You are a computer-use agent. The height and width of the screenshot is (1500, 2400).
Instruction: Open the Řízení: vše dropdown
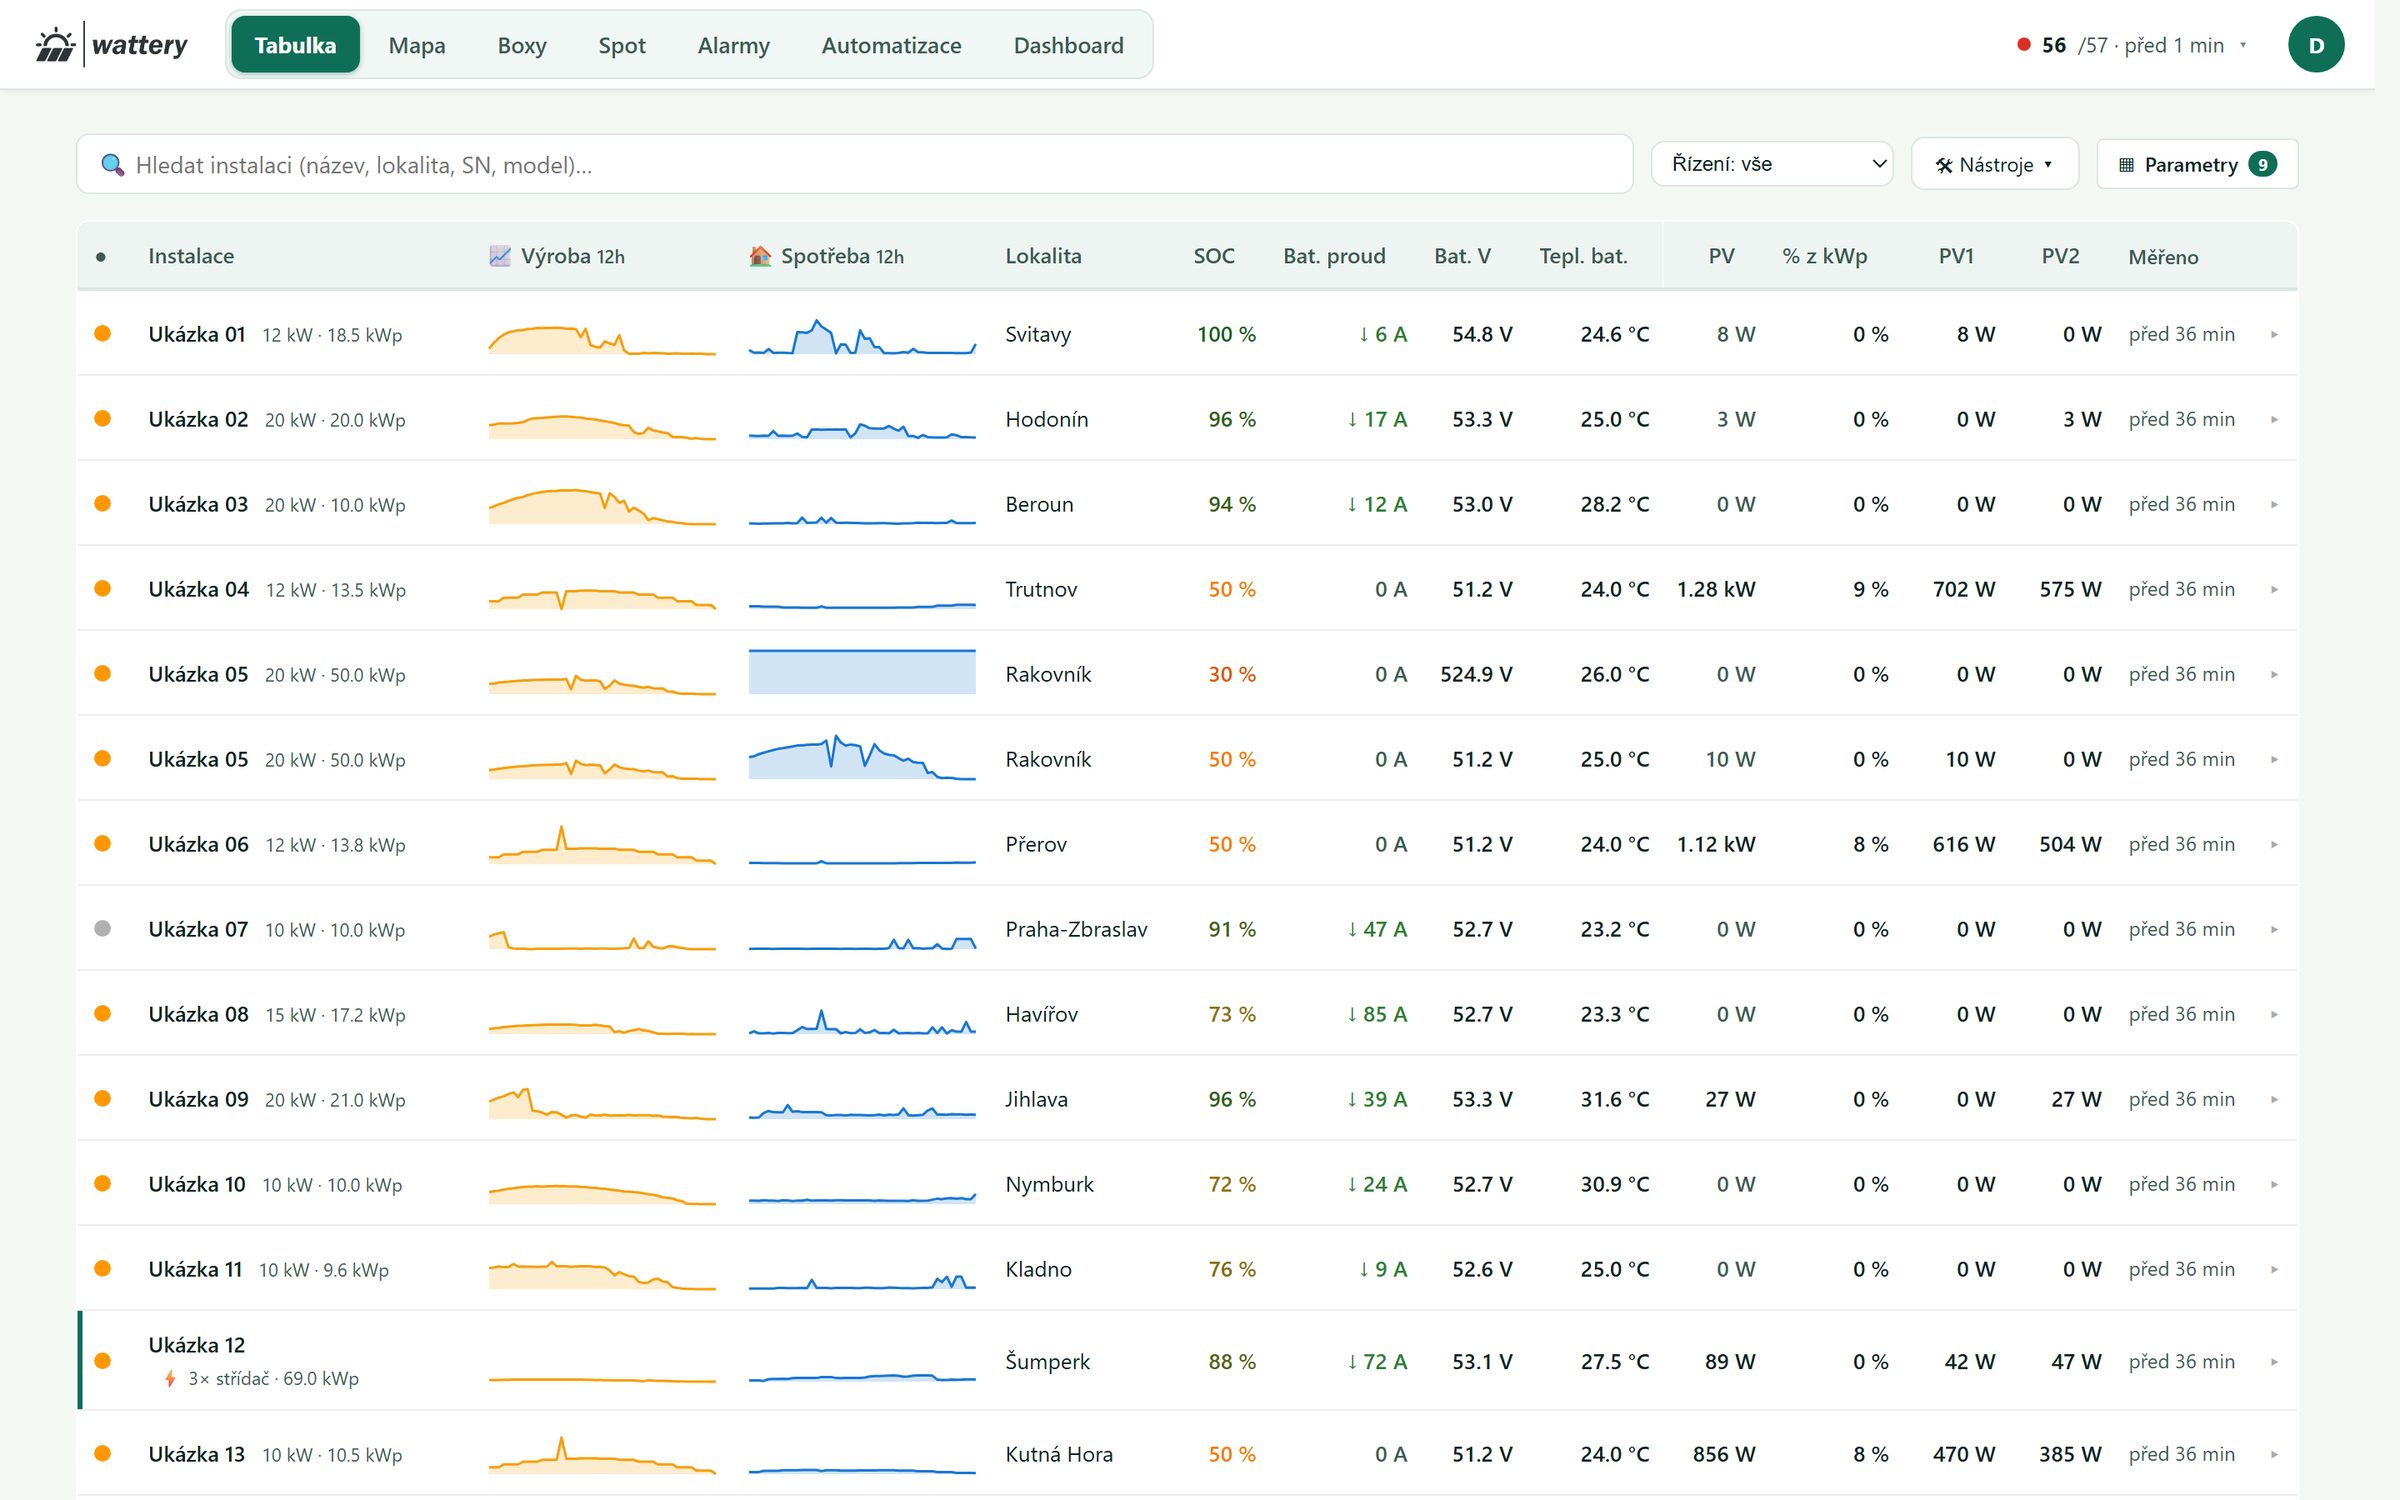(x=1771, y=164)
